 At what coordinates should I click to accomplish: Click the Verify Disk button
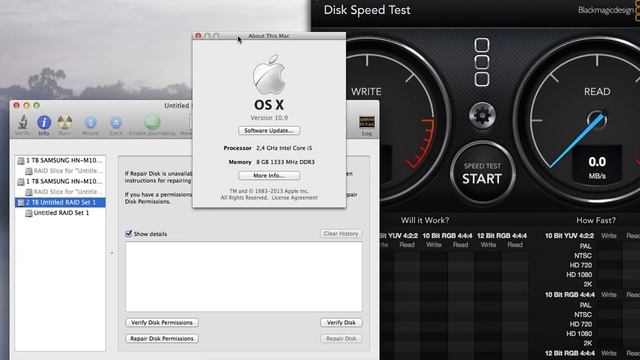pos(341,322)
